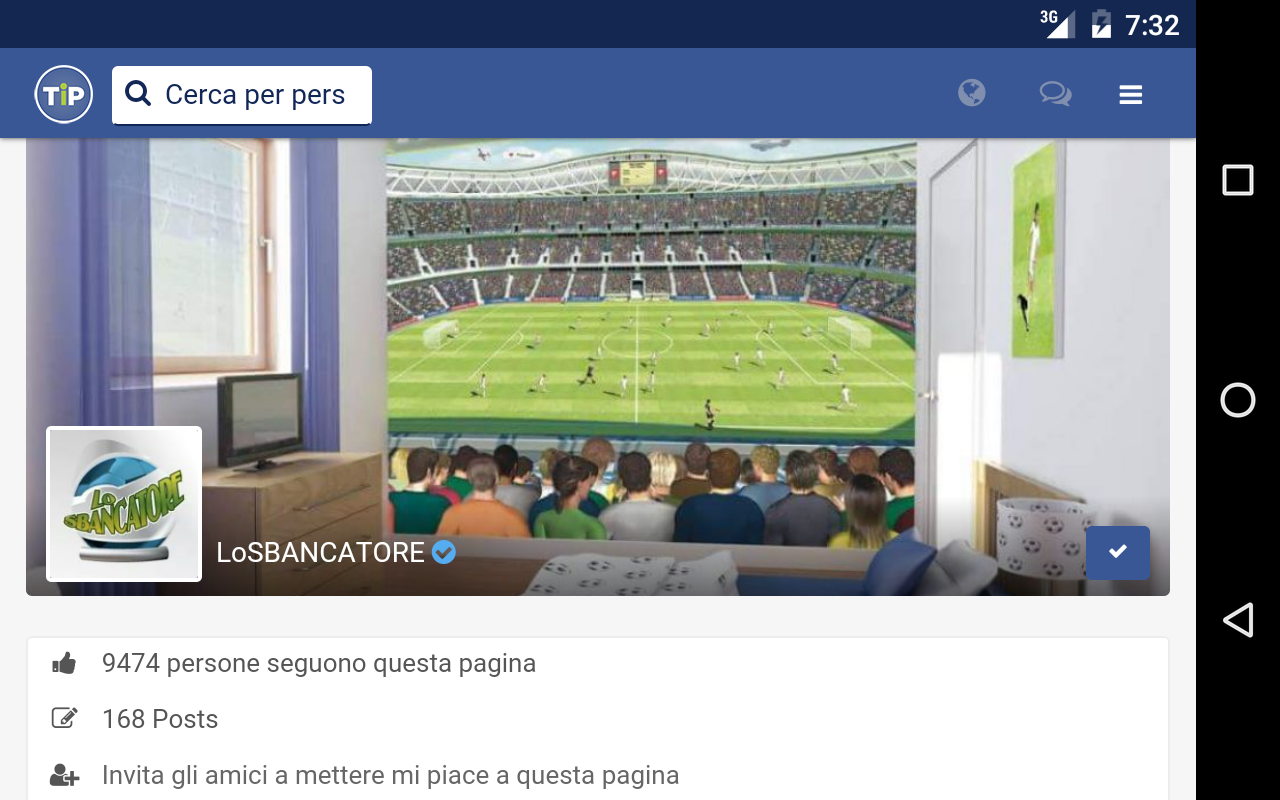
Task: Open the LoSBANCATORE profile picture
Action: pyautogui.click(x=124, y=504)
